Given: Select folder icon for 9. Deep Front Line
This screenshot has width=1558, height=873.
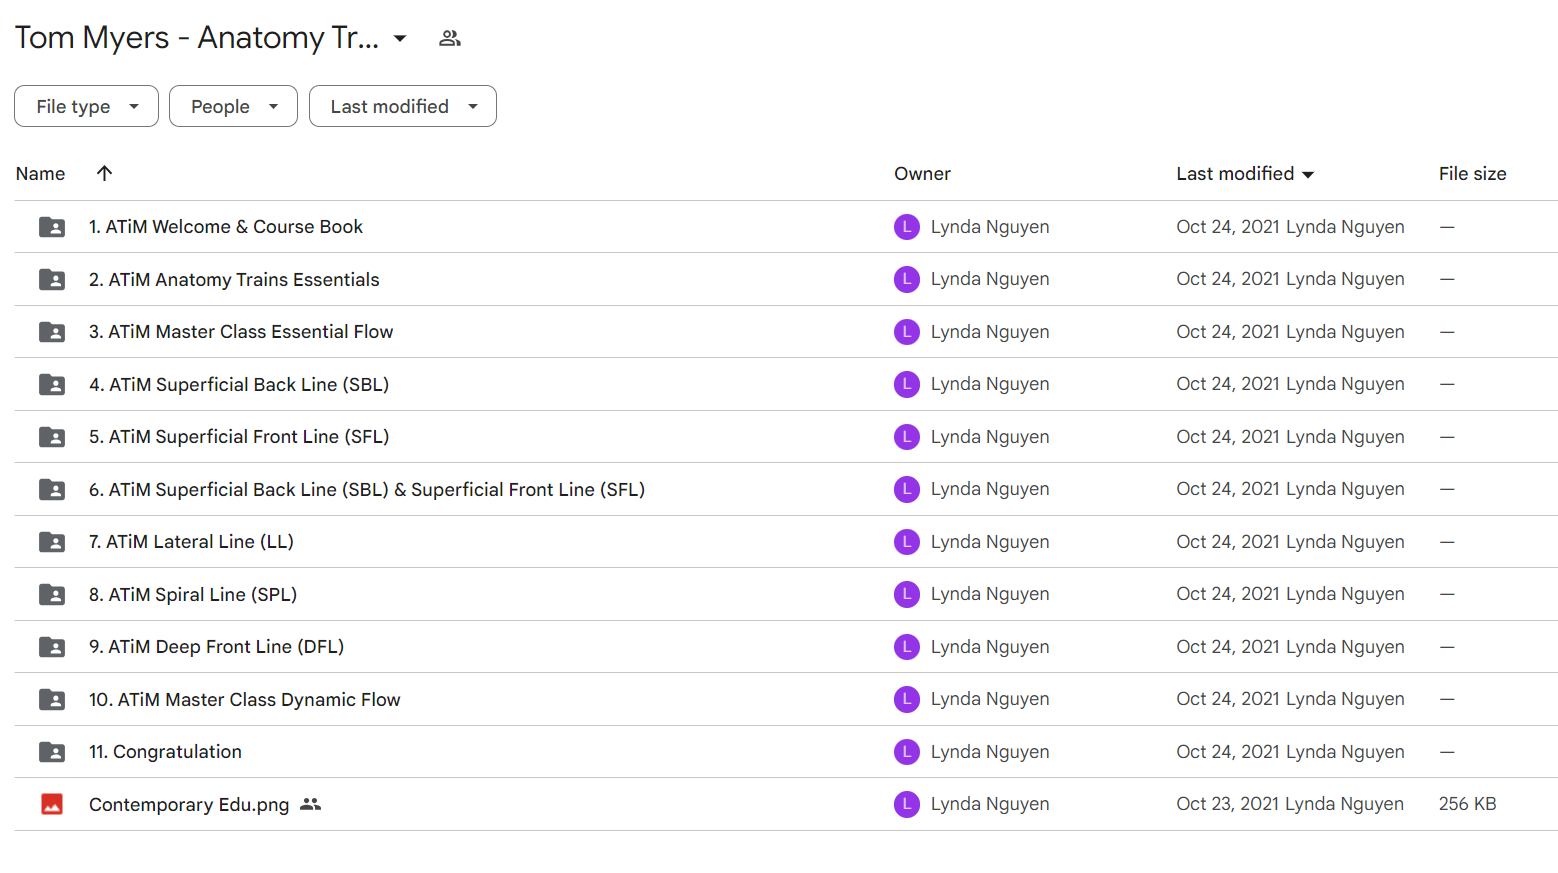Looking at the screenshot, I should pos(52,647).
